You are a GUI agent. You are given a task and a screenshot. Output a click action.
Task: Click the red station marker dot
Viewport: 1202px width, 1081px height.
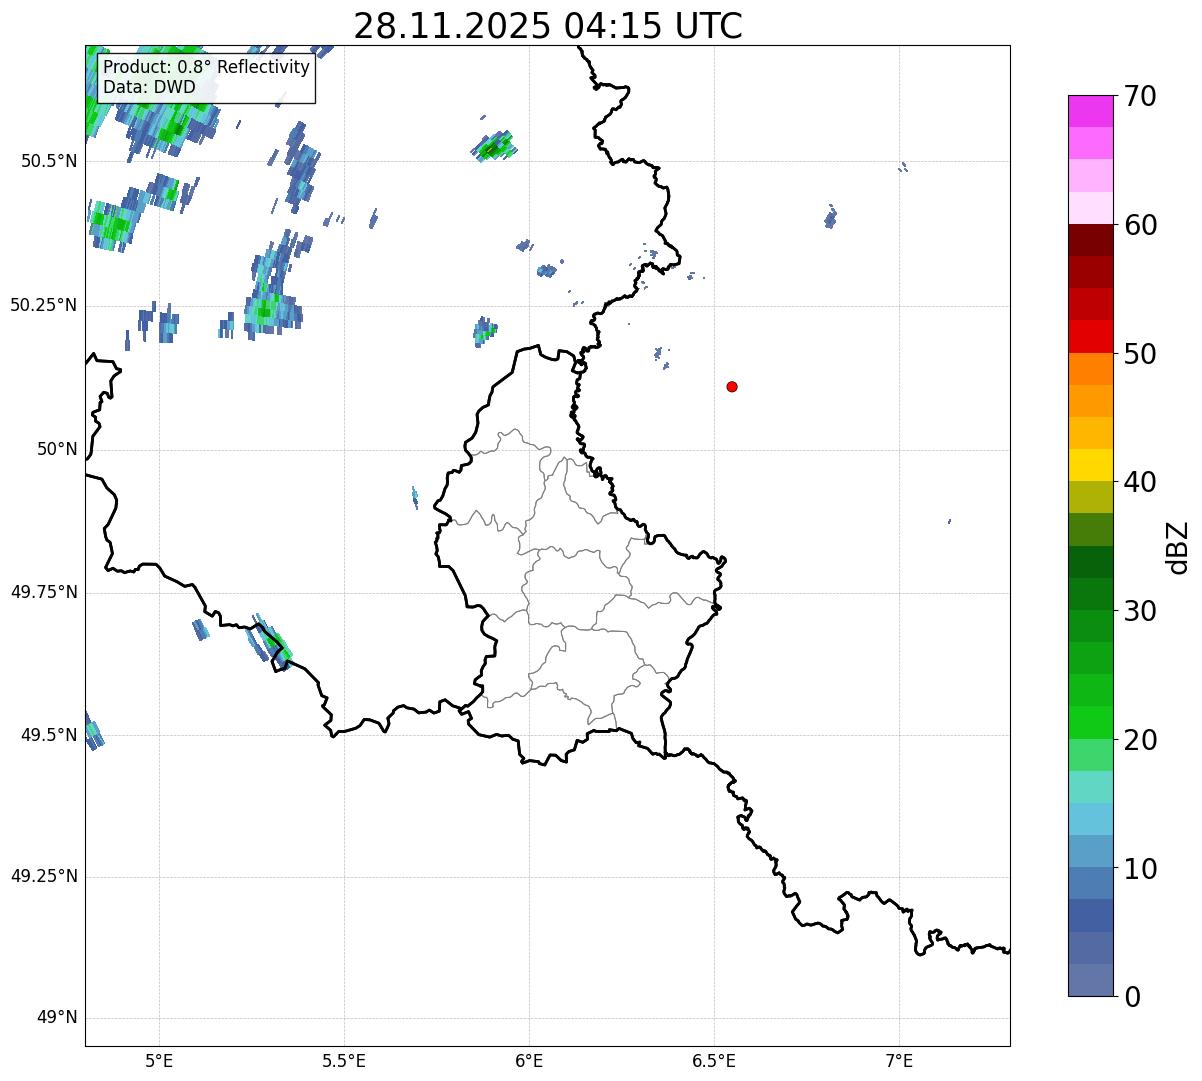732,387
